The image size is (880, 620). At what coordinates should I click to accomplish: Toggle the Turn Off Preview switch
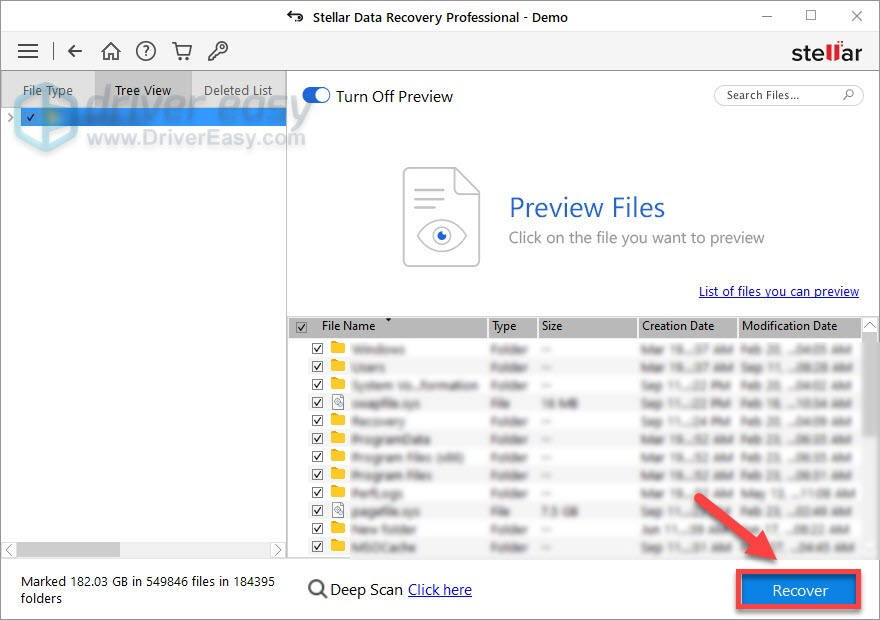(316, 95)
